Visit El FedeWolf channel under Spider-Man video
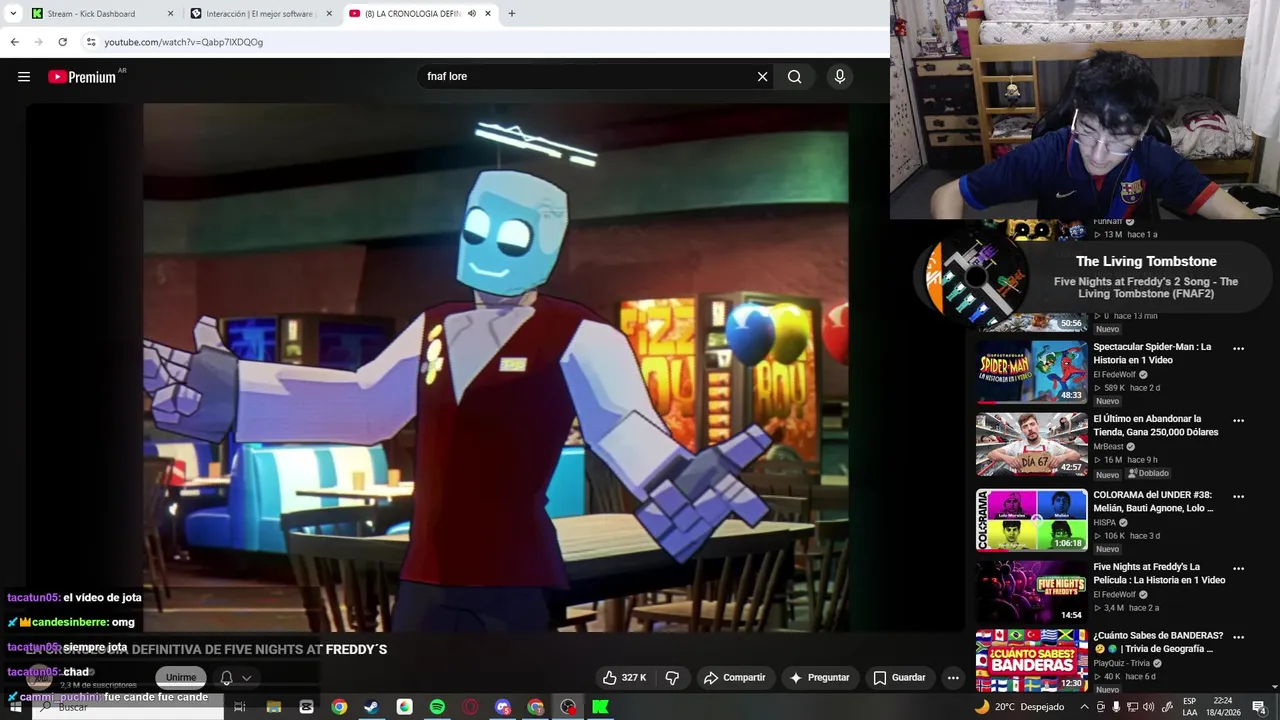This screenshot has width=1280, height=720. [1115, 375]
